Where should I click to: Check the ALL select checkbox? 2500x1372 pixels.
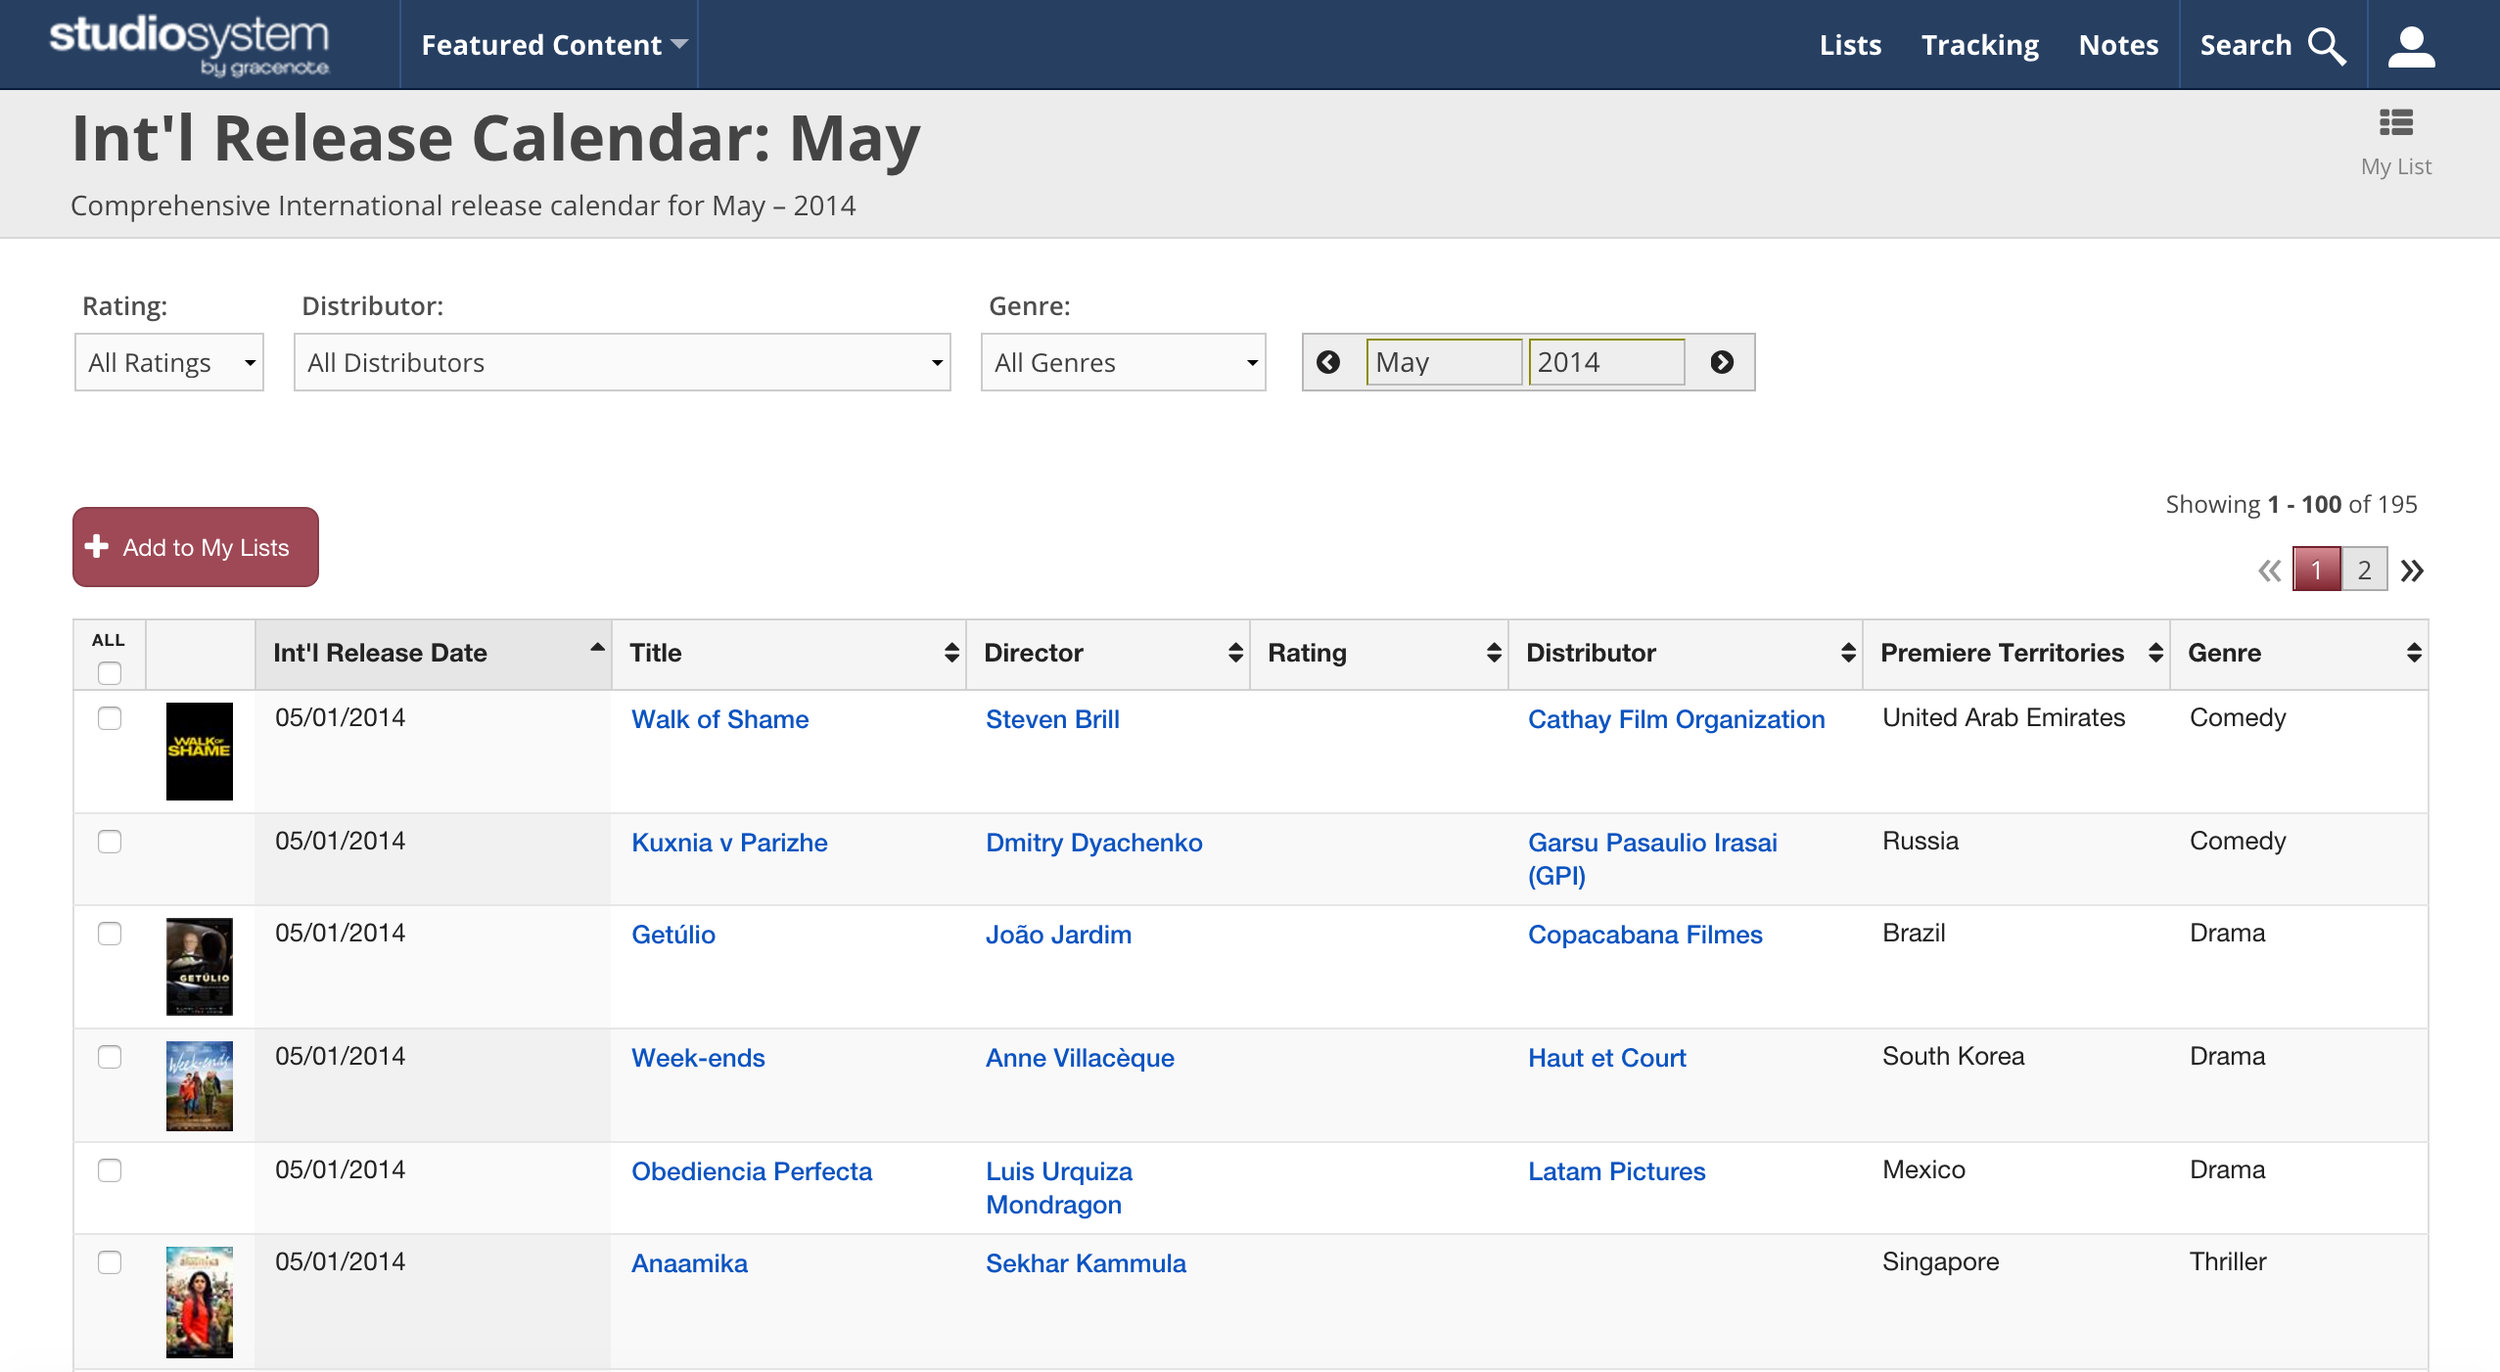pyautogui.click(x=110, y=673)
